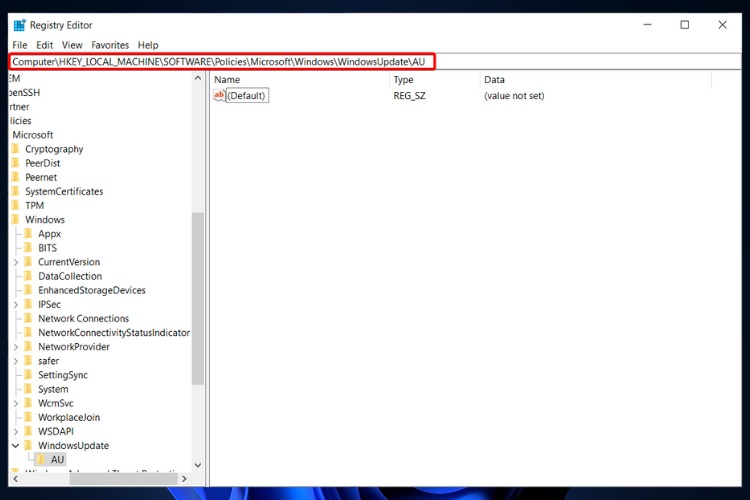Open the Edit menu
Image resolution: width=750 pixels, height=500 pixels.
coord(44,45)
